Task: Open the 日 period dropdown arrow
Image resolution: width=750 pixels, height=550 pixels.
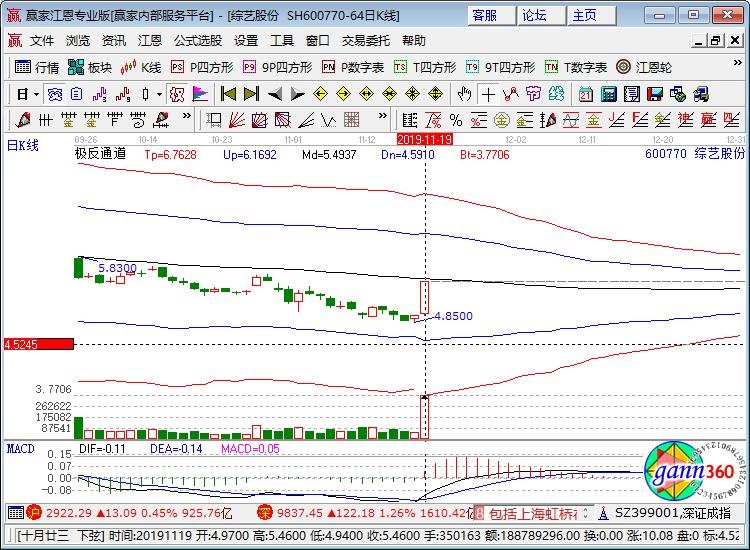Action: click(37, 94)
